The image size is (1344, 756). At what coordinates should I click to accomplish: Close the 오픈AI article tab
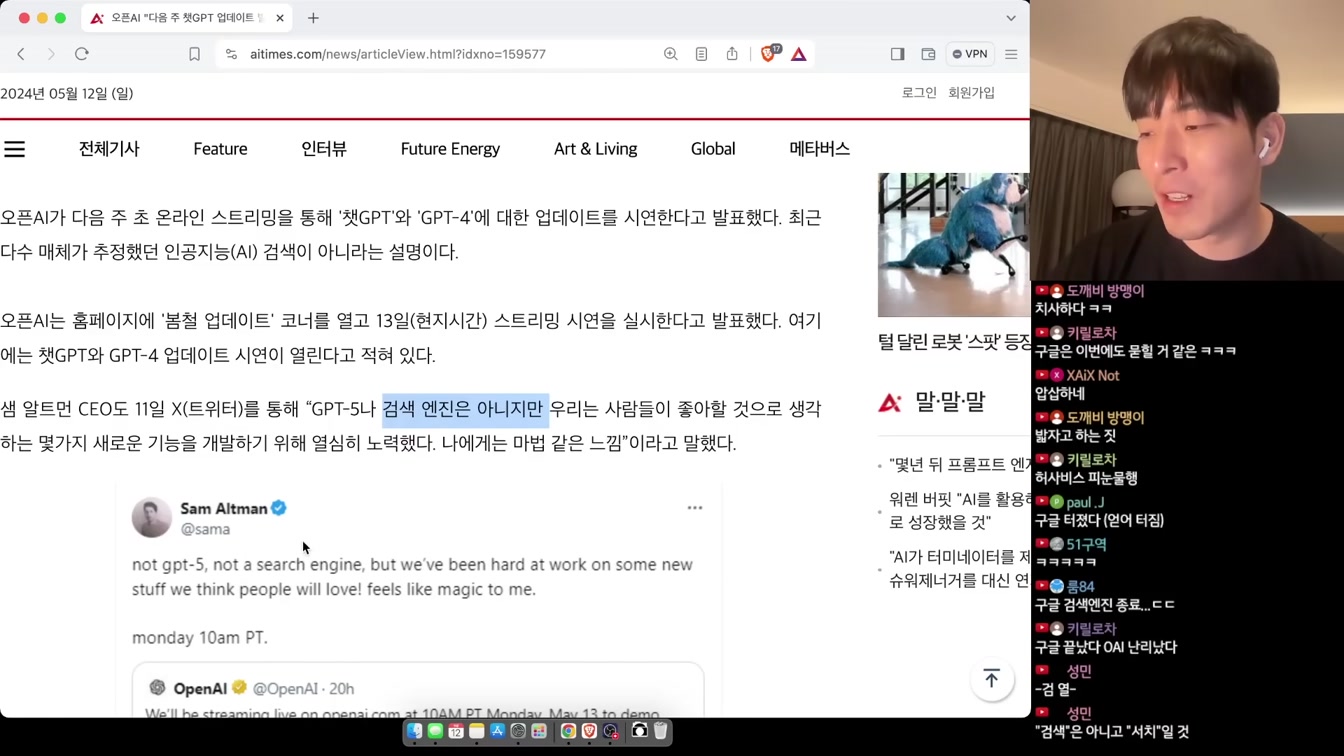[x=280, y=18]
